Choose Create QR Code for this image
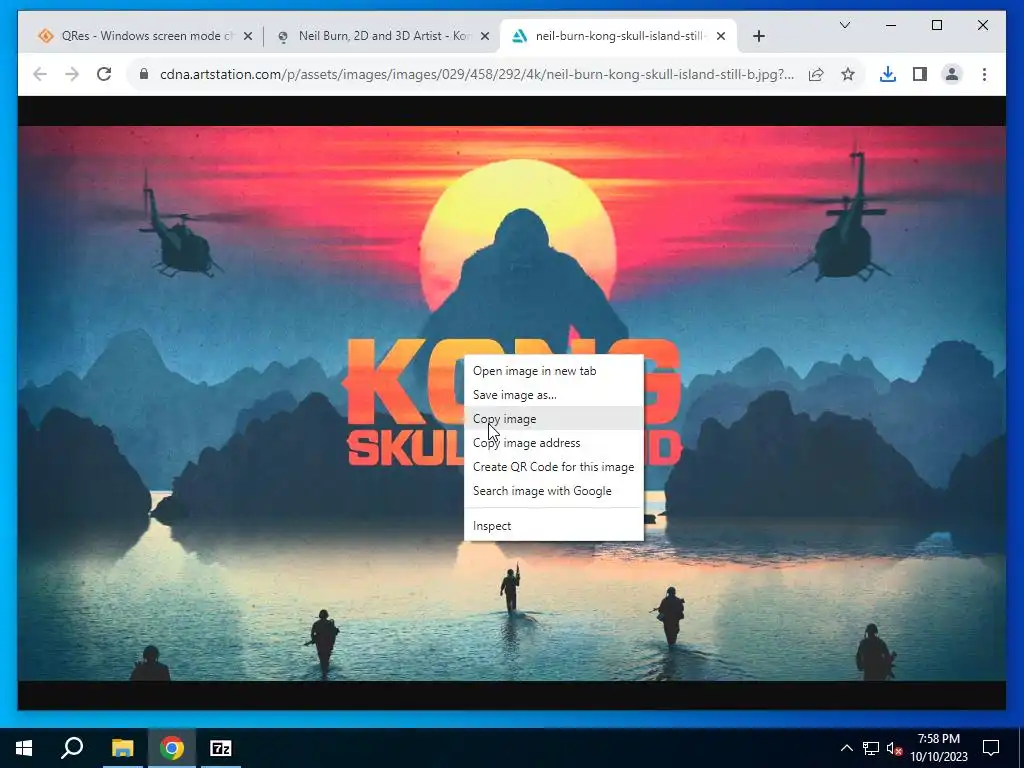1024x768 pixels. pyautogui.click(x=554, y=467)
